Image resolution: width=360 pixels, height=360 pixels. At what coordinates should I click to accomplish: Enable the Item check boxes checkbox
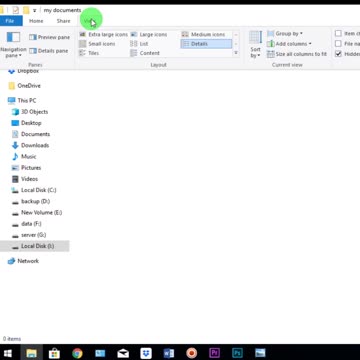[x=338, y=33]
